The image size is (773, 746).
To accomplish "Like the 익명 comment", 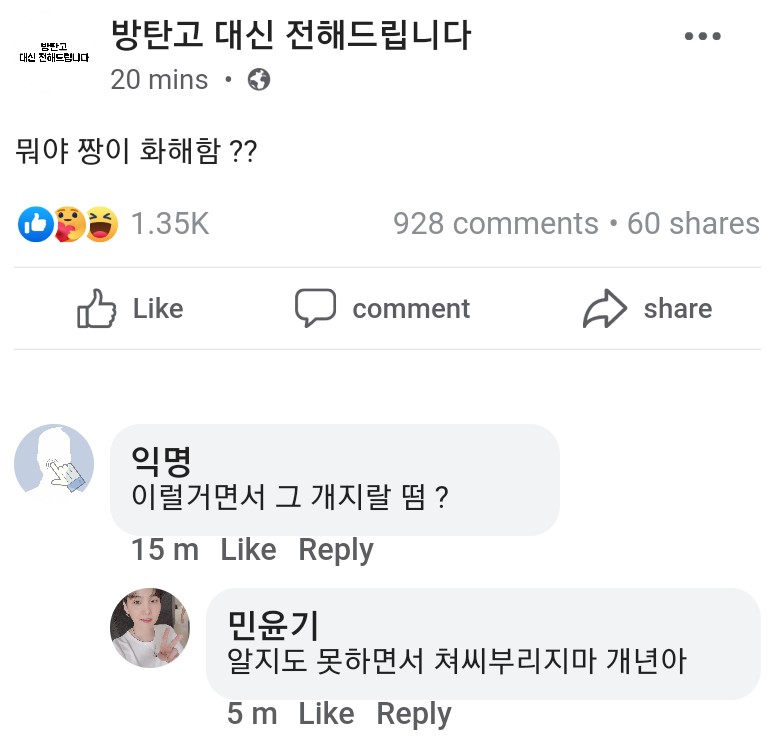I will [x=248, y=550].
